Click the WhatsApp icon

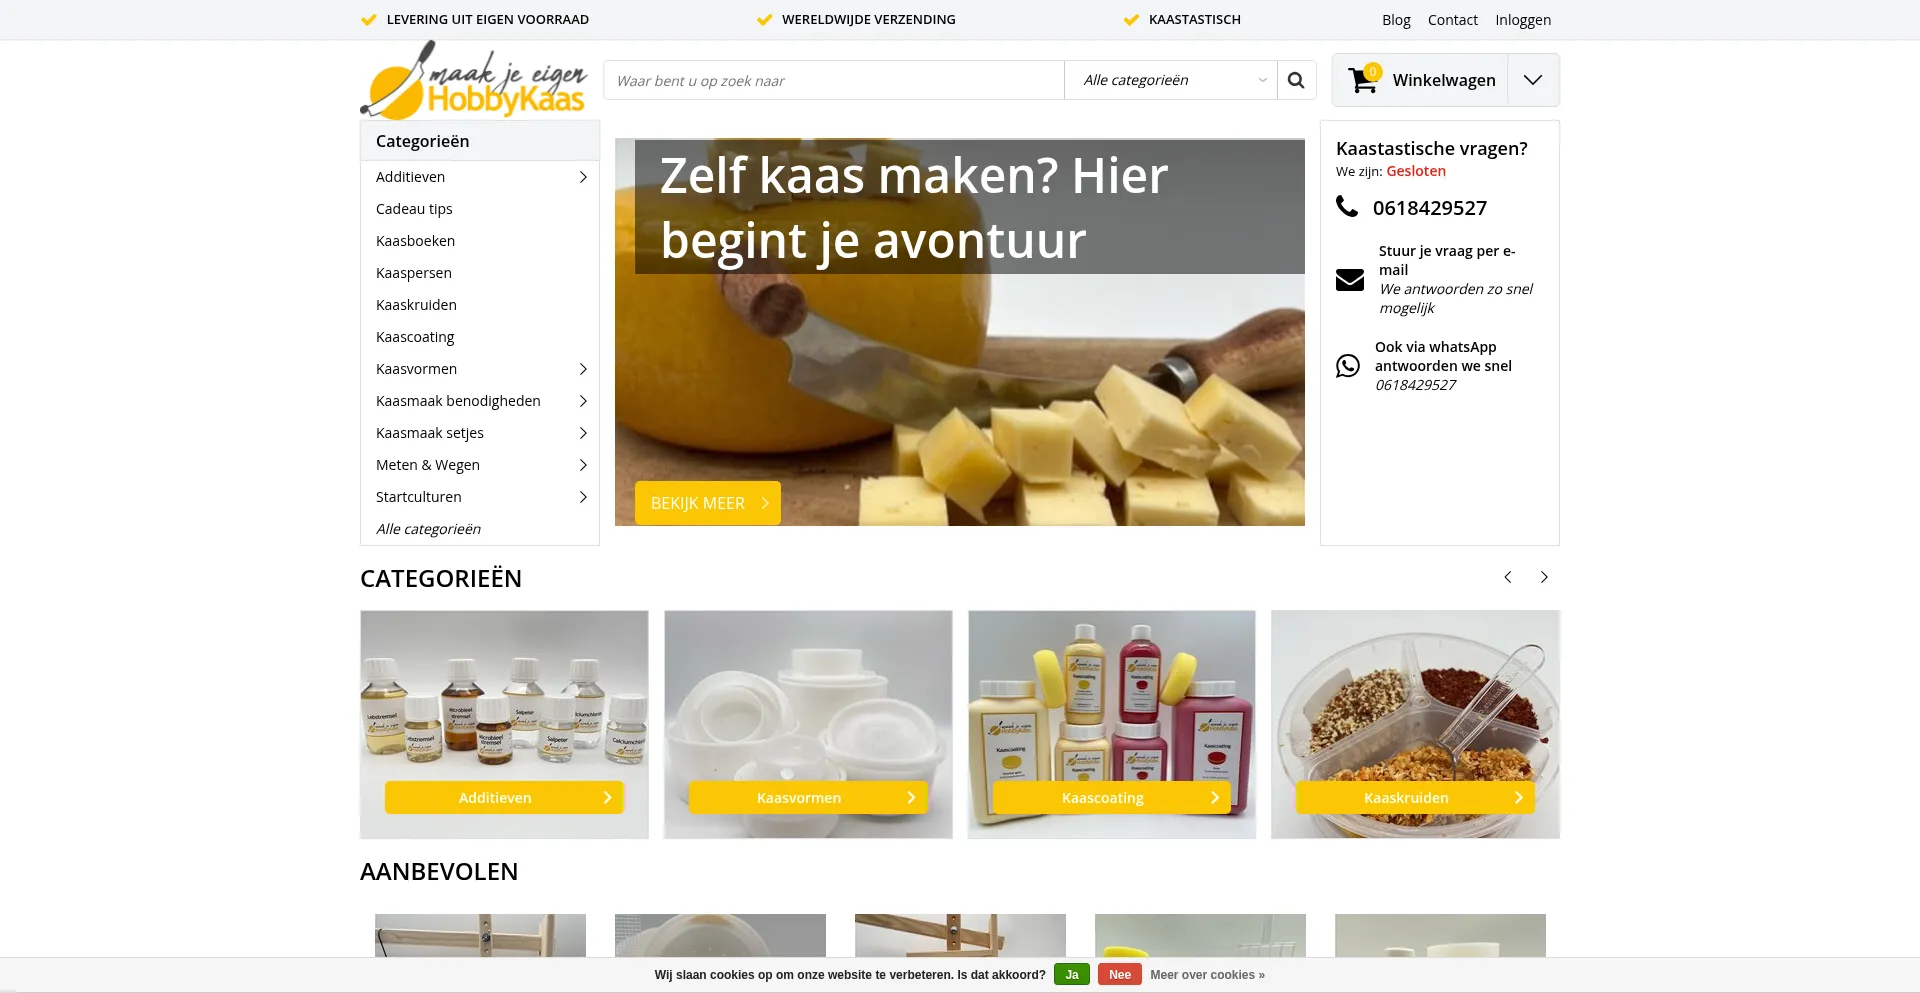[1348, 366]
